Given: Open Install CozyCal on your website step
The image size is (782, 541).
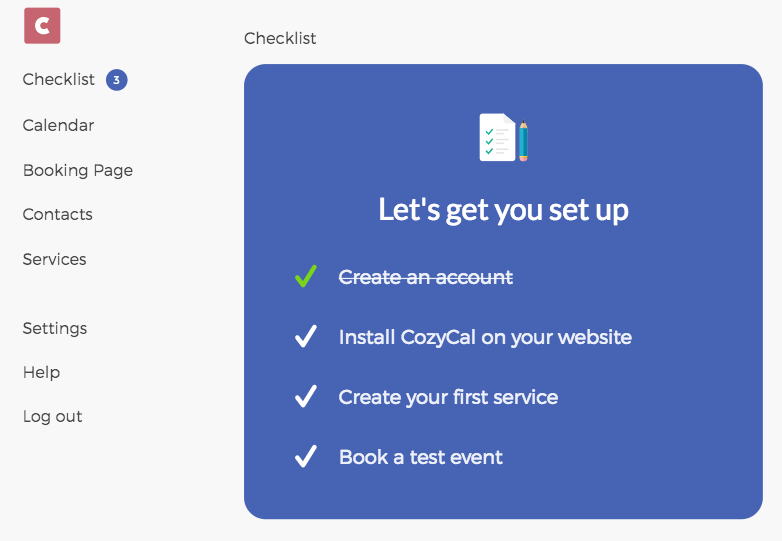Looking at the screenshot, I should tap(485, 337).
